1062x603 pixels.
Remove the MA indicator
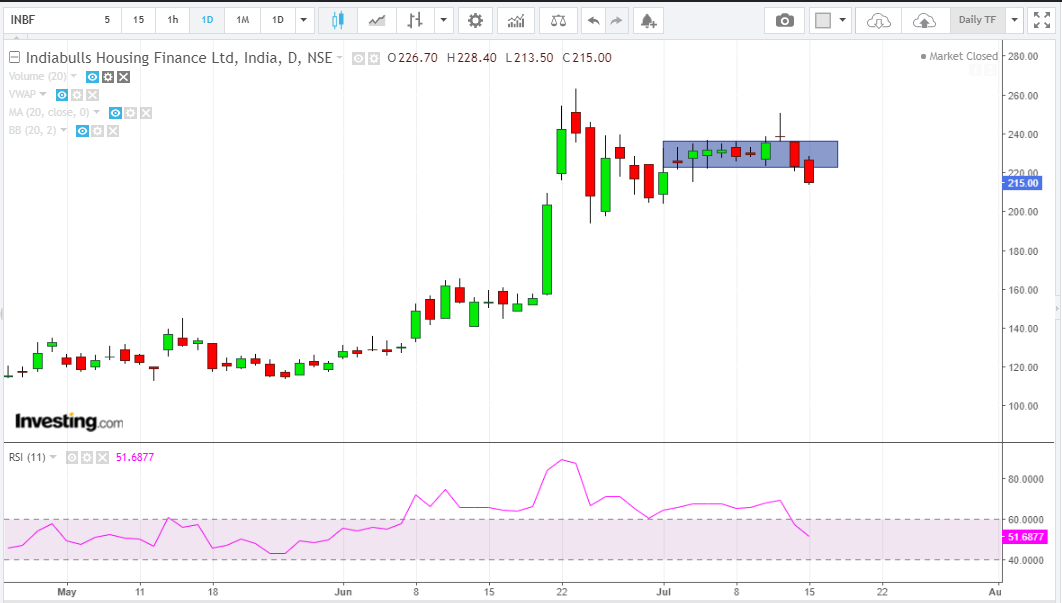(x=146, y=113)
